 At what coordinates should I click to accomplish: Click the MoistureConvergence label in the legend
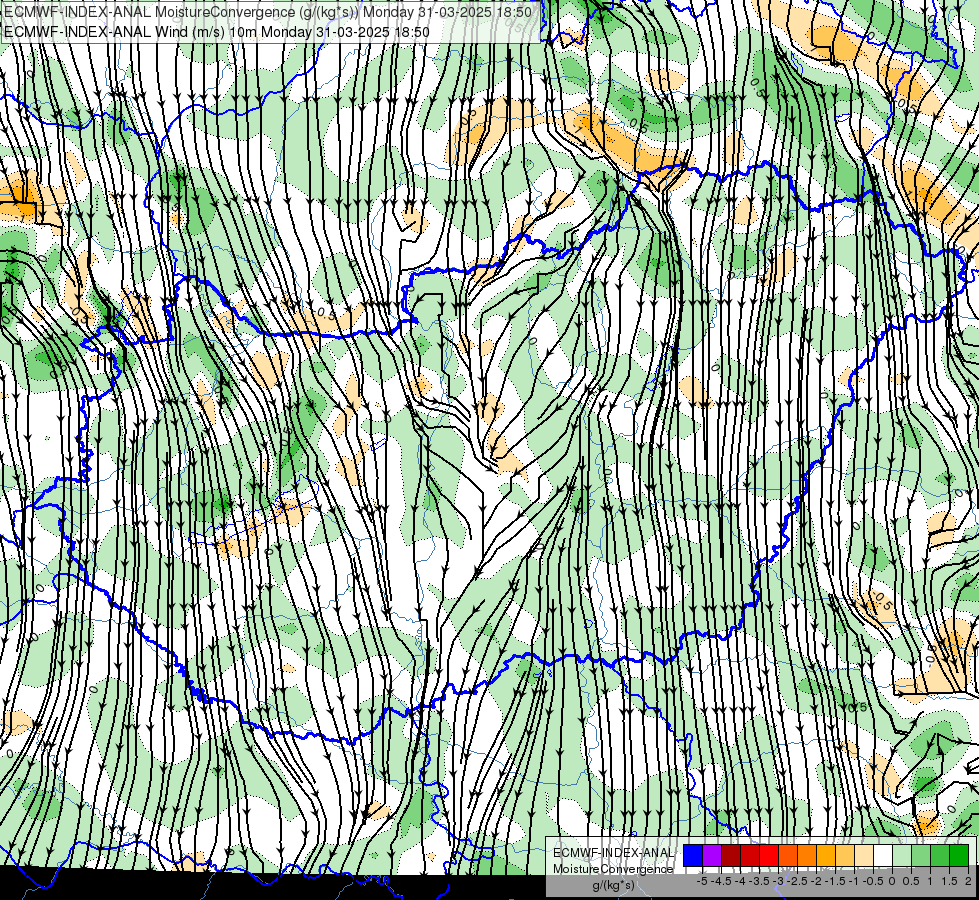coord(613,869)
